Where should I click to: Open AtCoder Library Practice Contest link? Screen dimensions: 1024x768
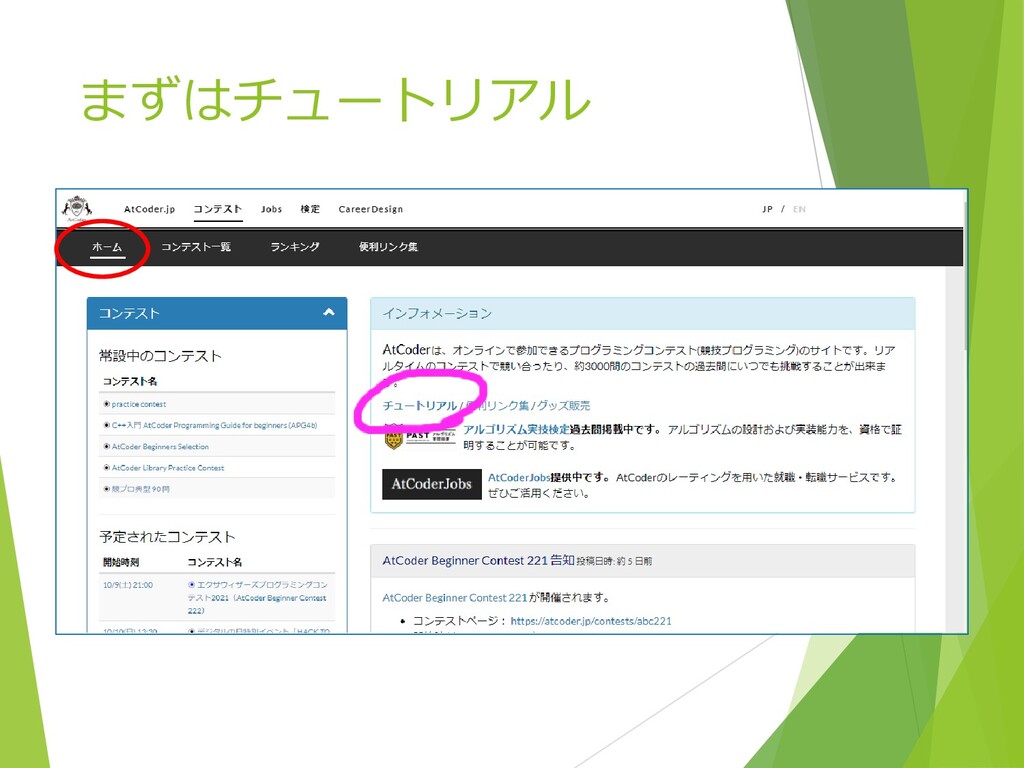167,468
